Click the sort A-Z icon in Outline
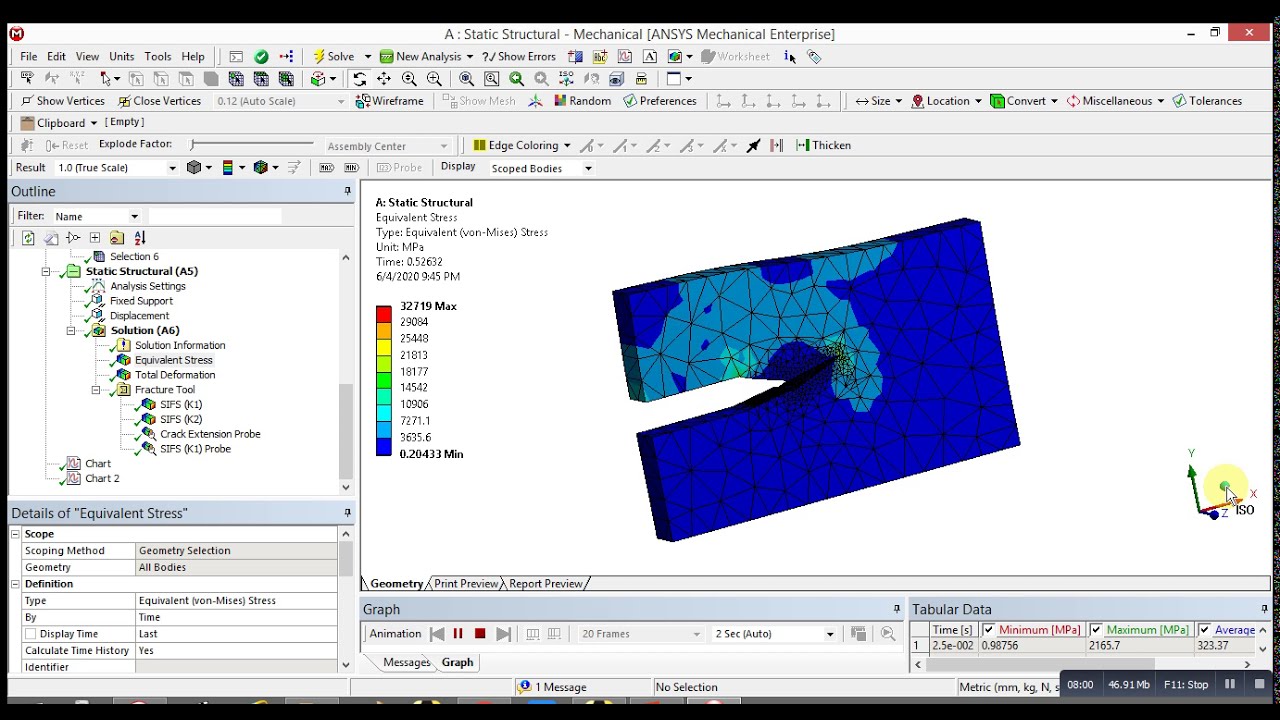Image resolution: width=1280 pixels, height=720 pixels. coord(140,238)
